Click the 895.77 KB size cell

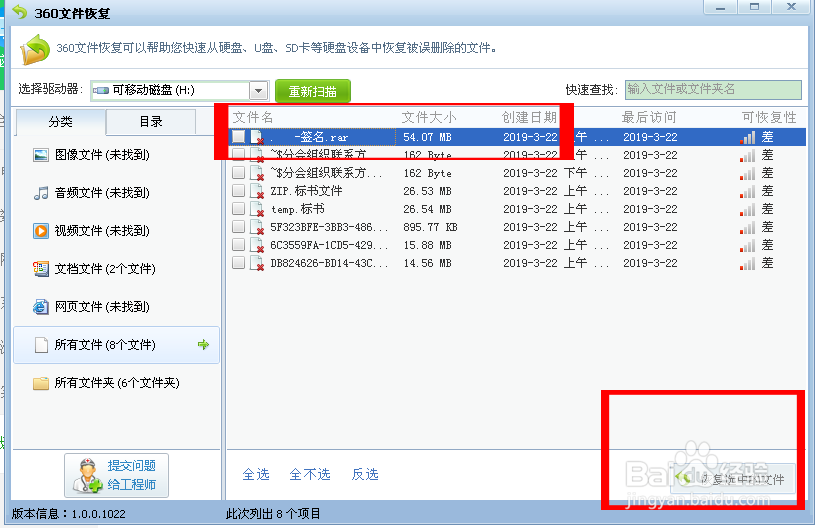pyautogui.click(x=430, y=228)
